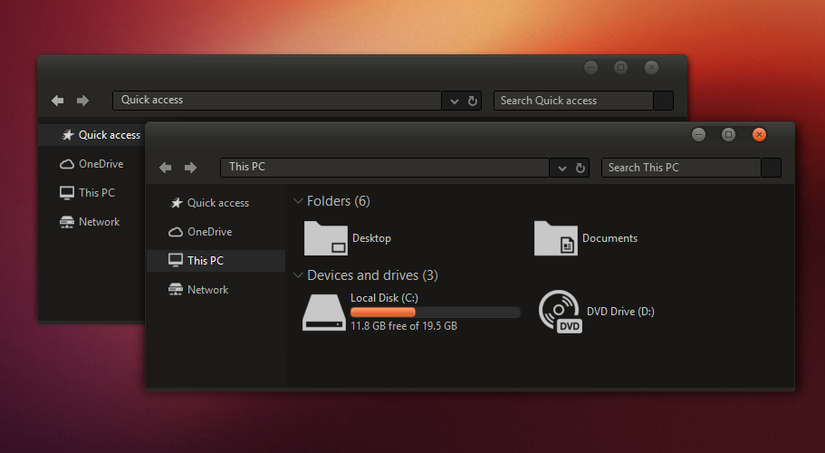This screenshot has height=453, width=825.
Task: Click the back arrow in This PC window
Action: 165,167
